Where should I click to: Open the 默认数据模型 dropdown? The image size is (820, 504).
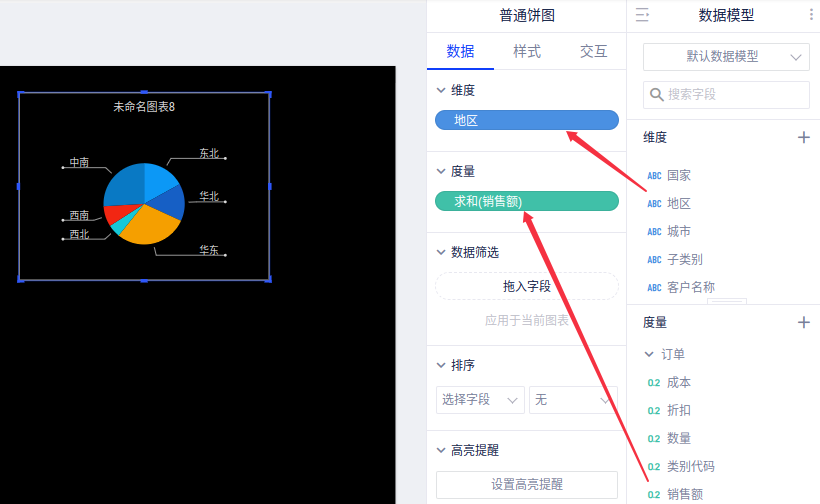coord(726,57)
